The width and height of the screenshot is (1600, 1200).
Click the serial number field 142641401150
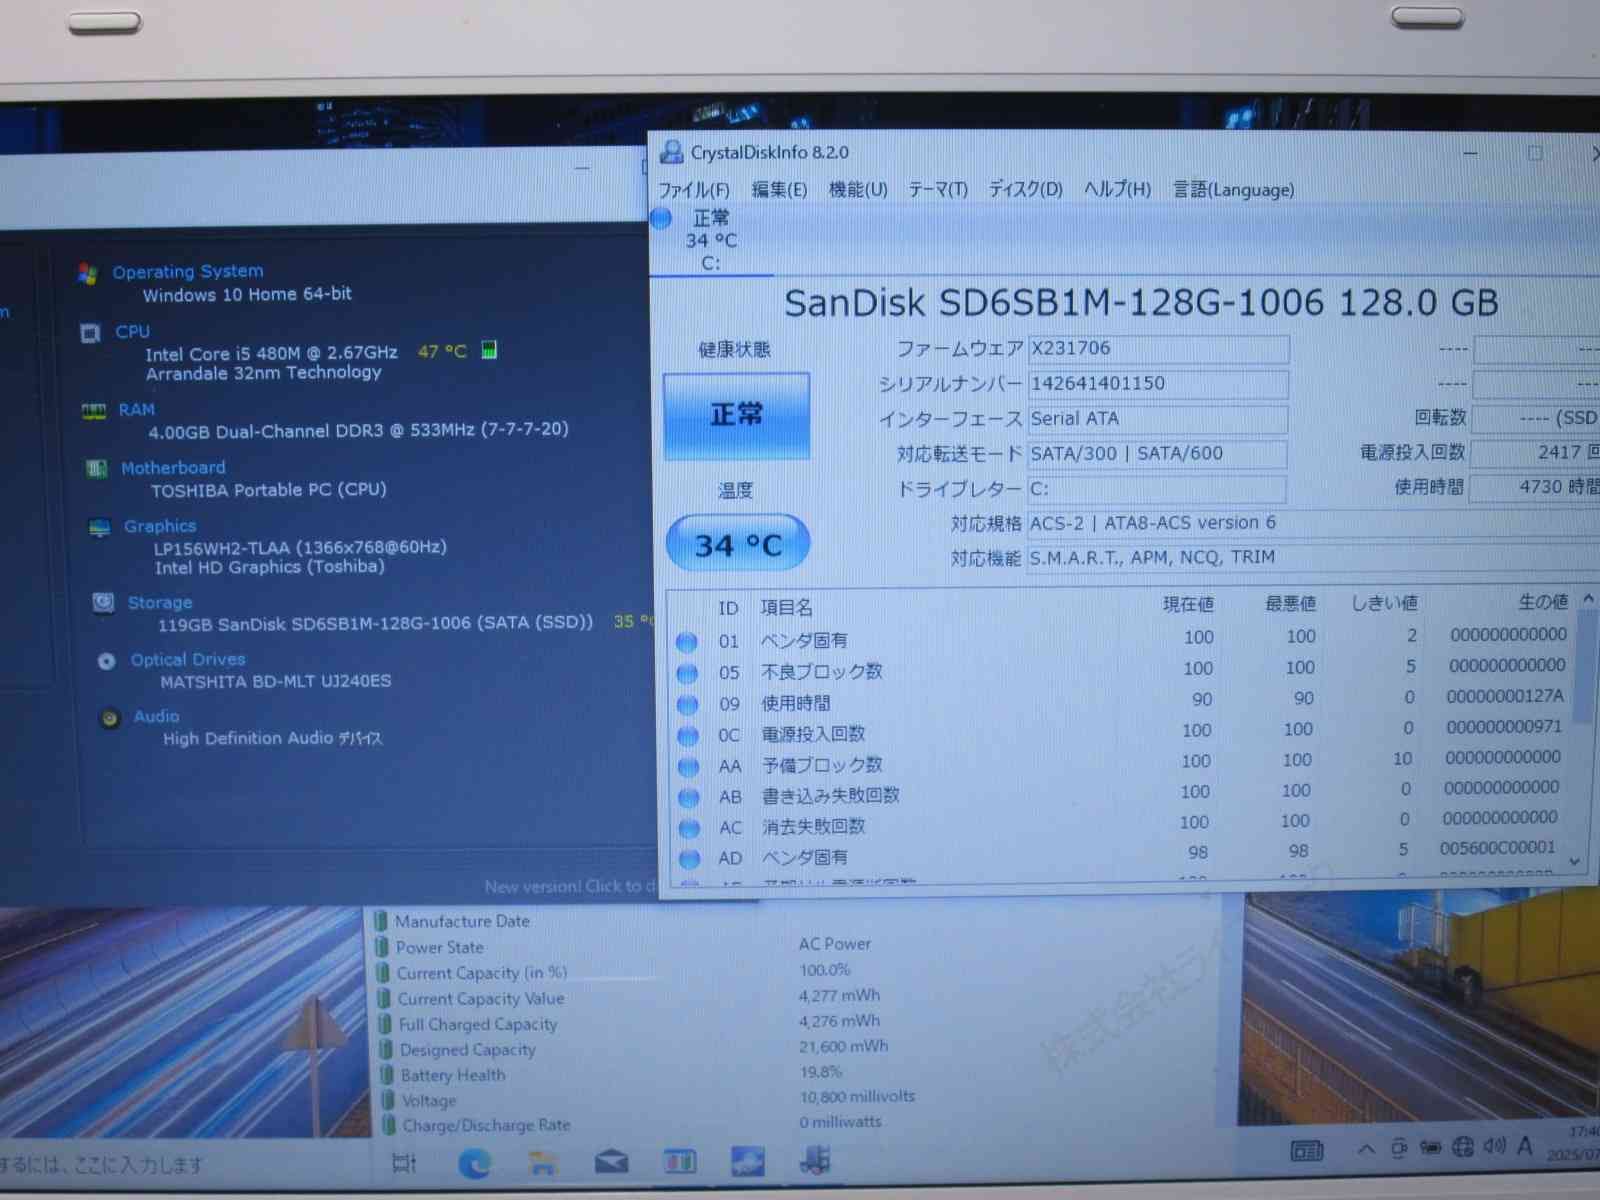coord(1158,384)
